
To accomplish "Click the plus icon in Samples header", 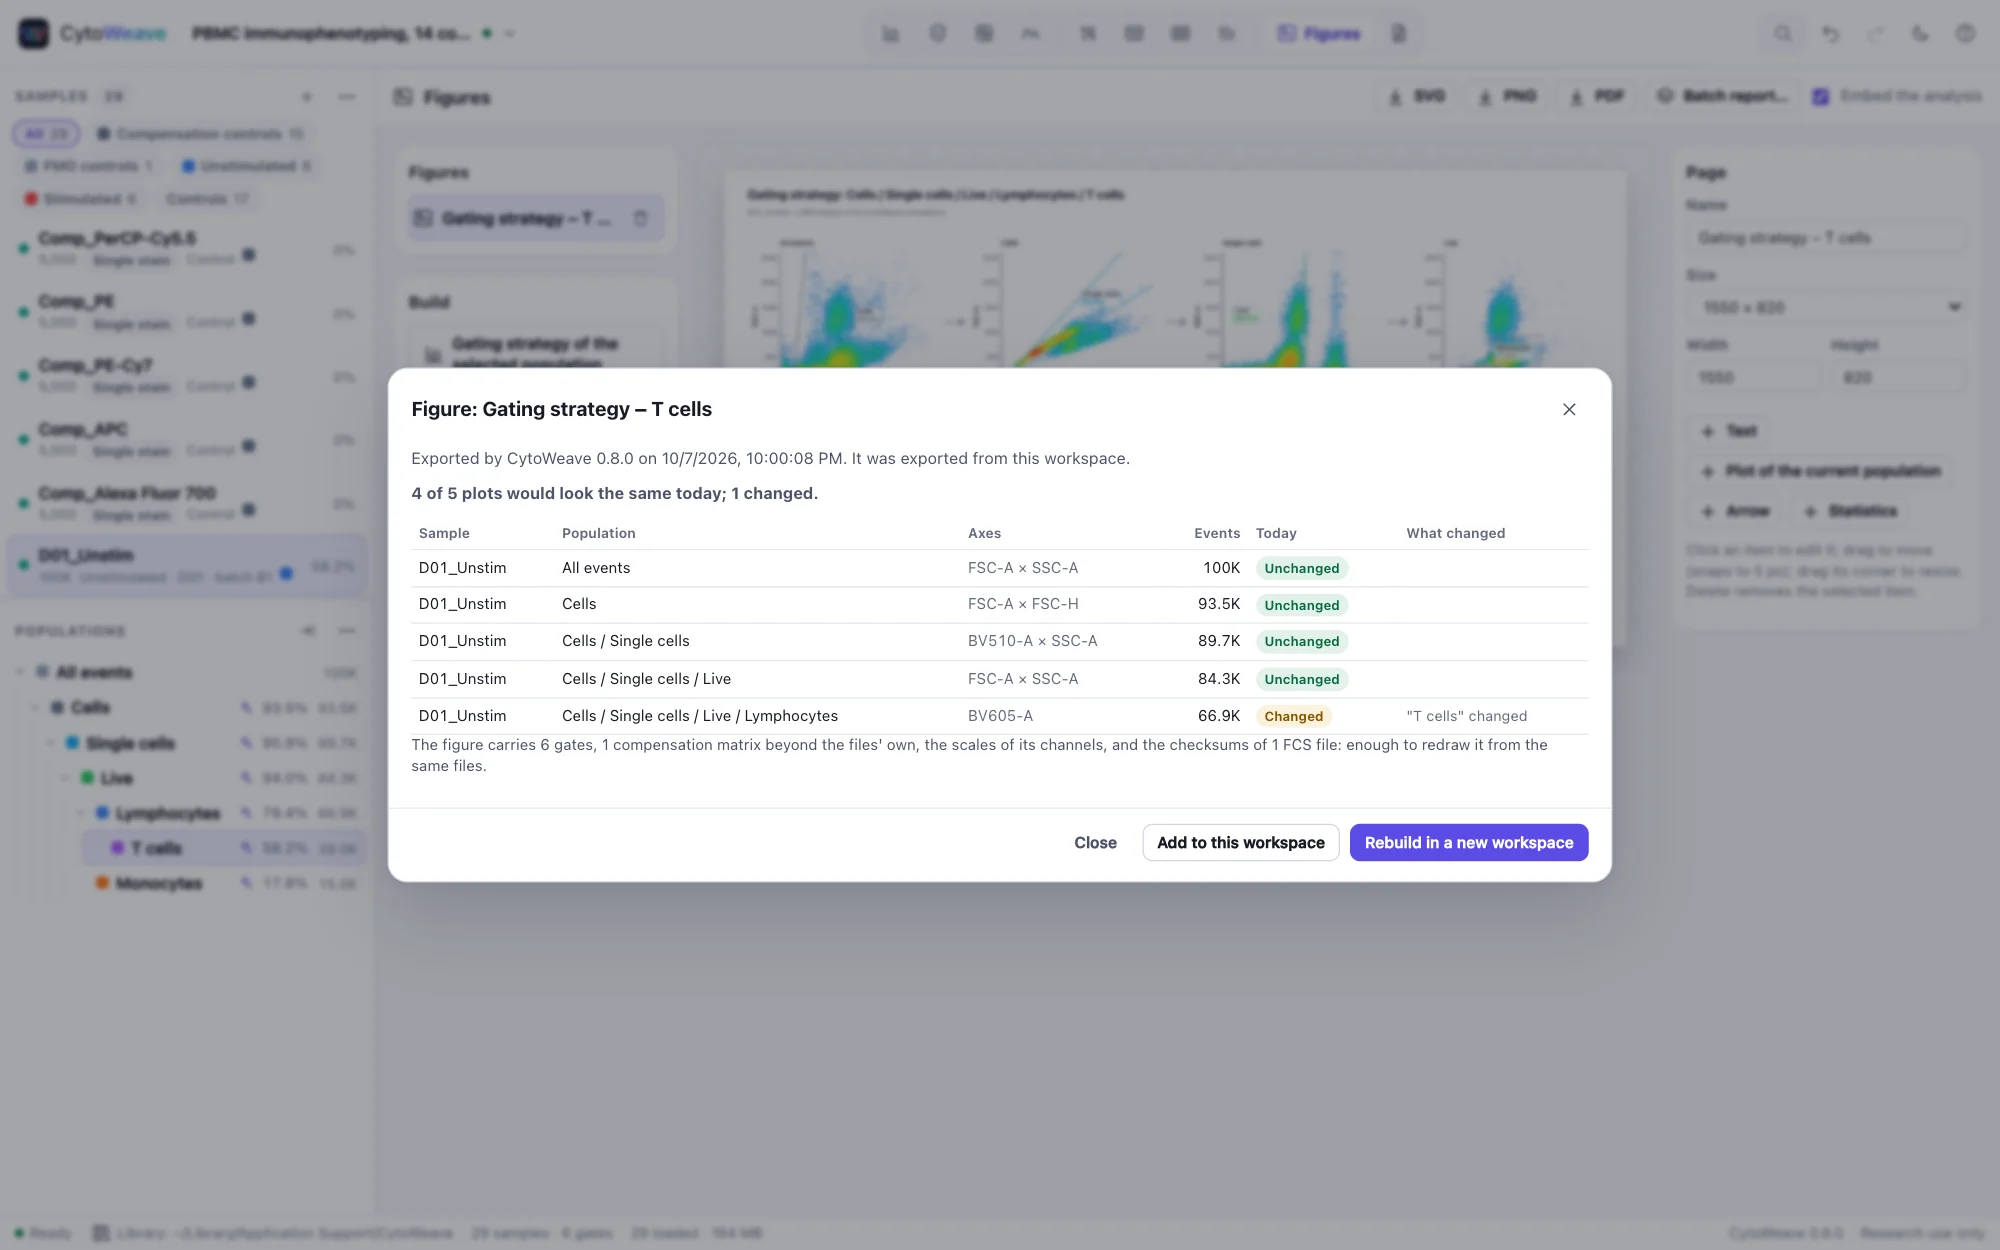I will 307,97.
